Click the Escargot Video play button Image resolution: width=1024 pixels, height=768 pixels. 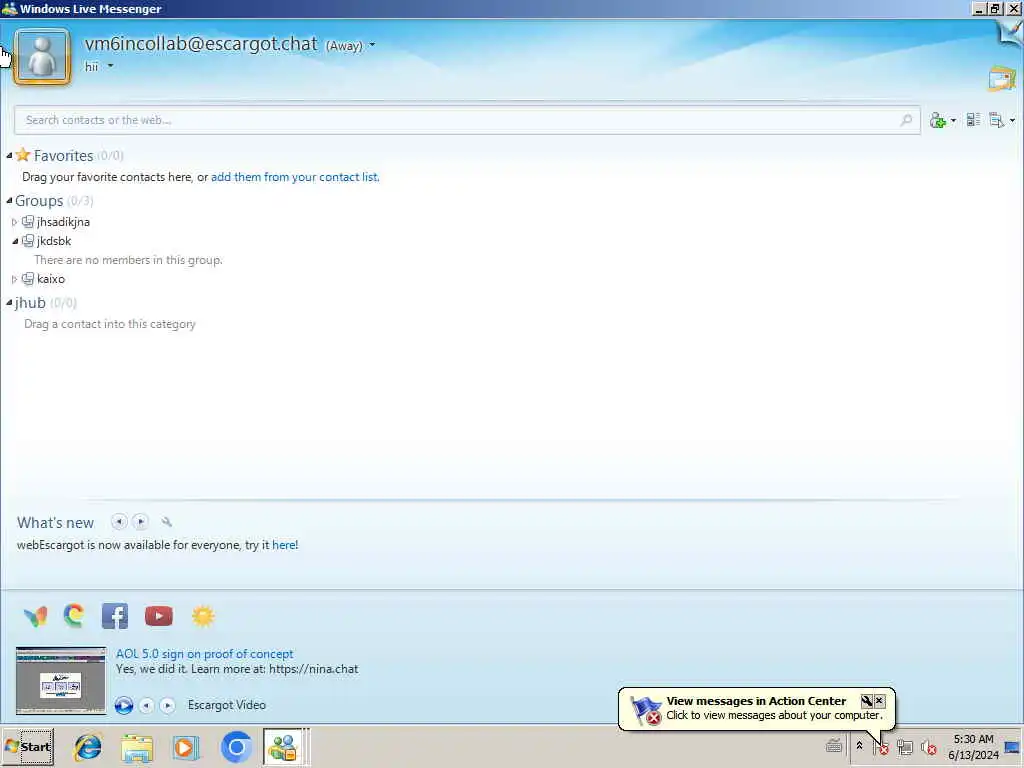124,705
